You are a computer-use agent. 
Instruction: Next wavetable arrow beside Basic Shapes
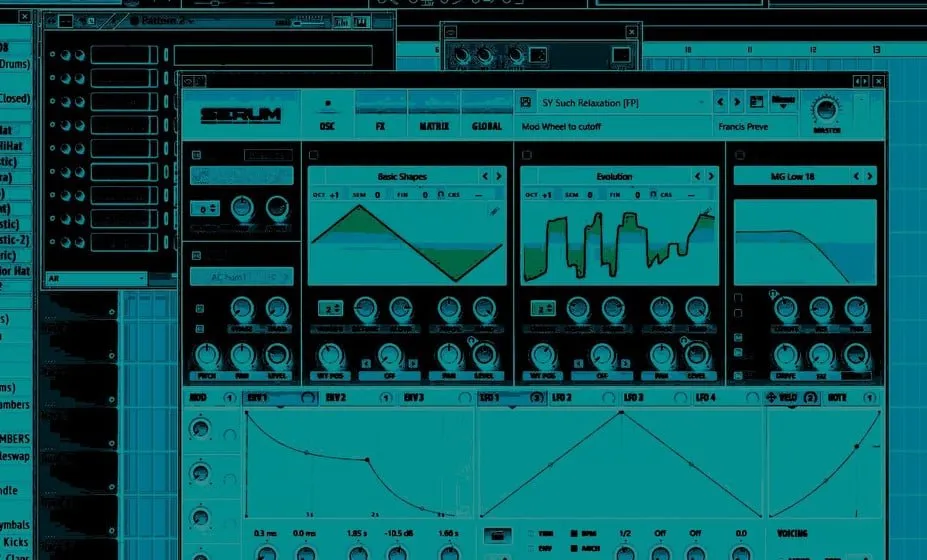tap(499, 176)
